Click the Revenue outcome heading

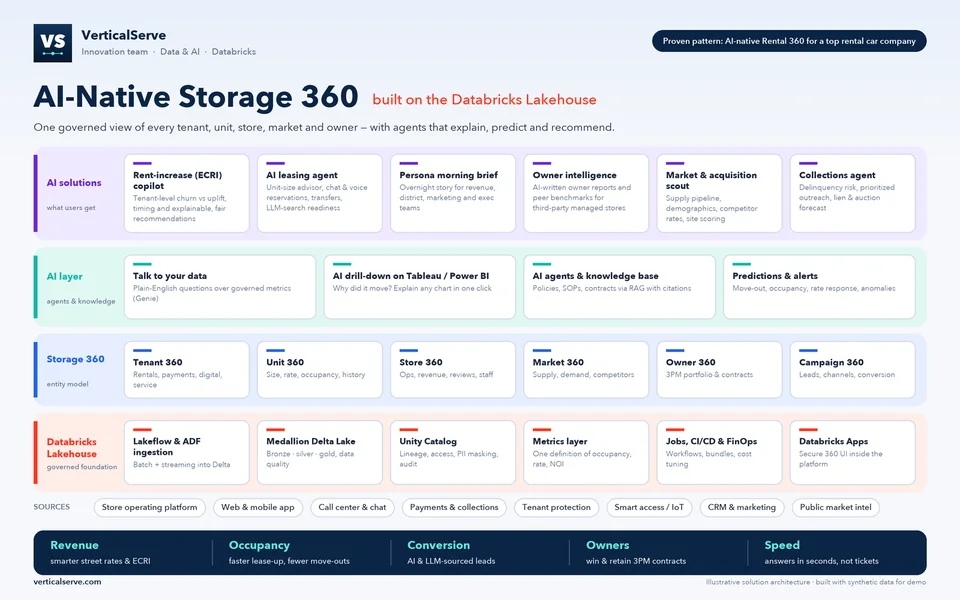click(74, 545)
